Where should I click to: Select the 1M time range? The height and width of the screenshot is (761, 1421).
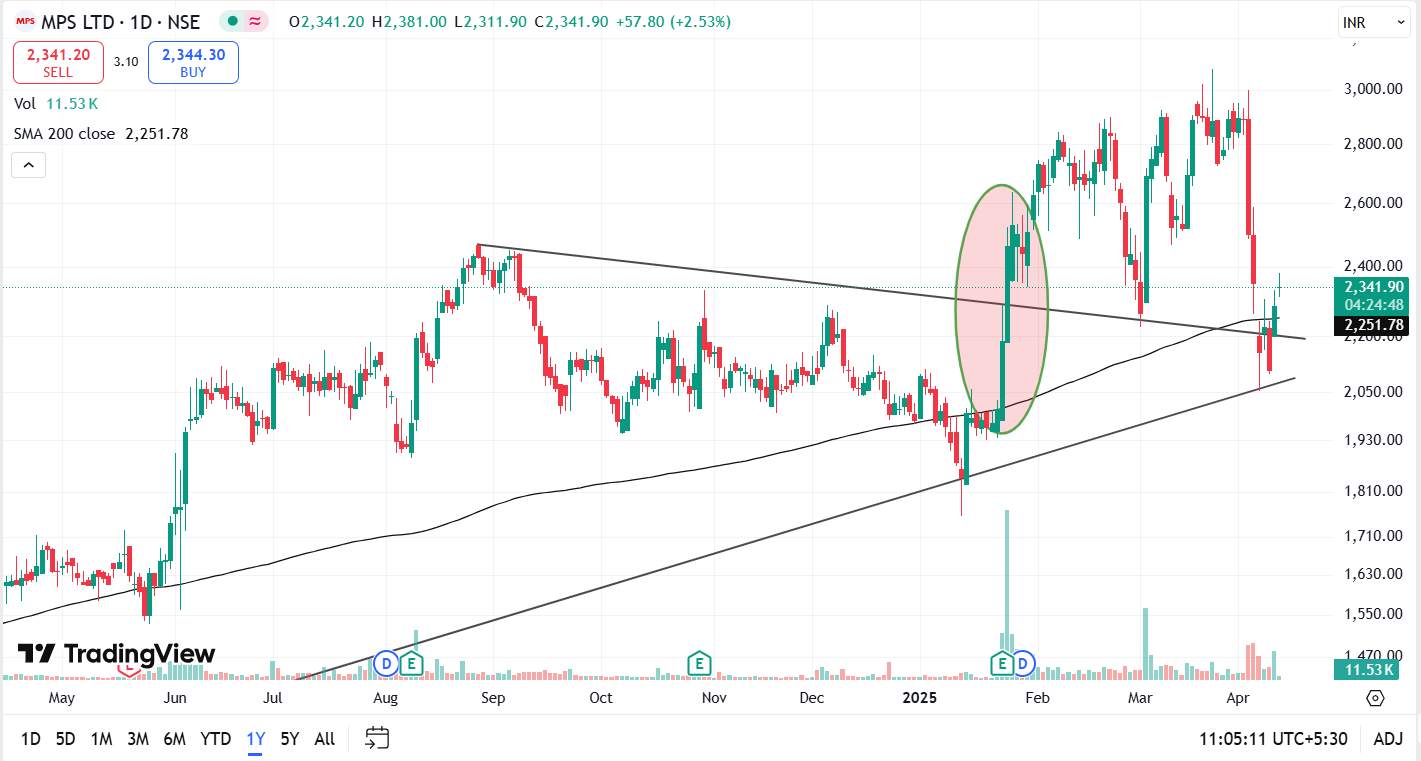[x=101, y=739]
